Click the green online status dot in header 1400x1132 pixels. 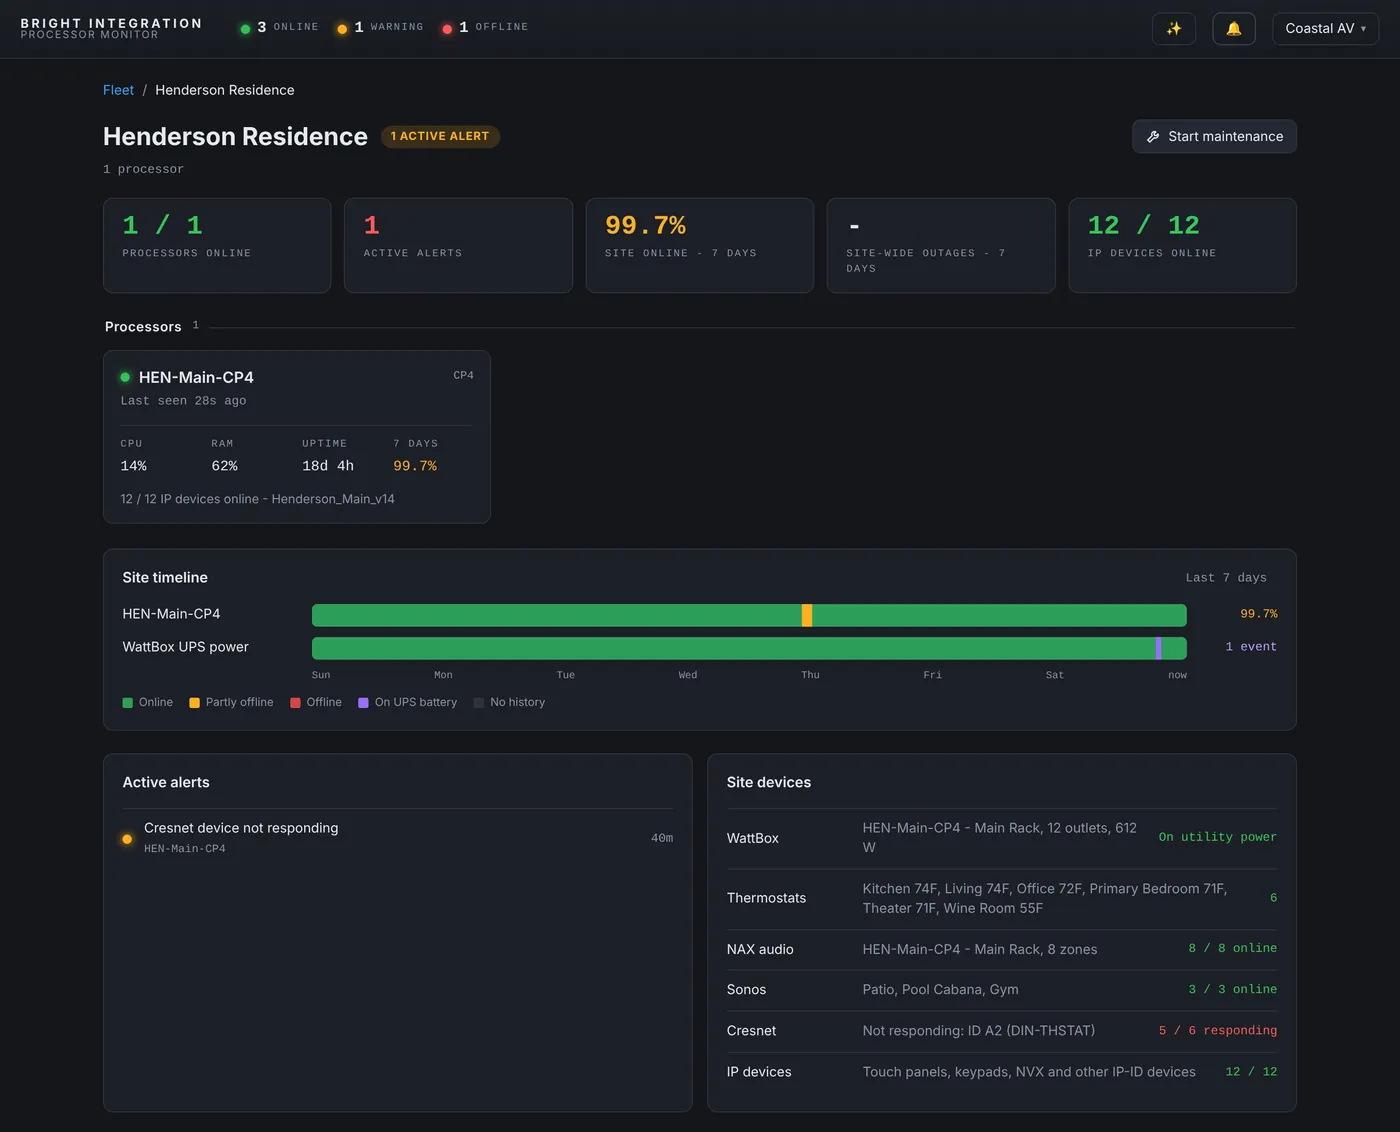[x=245, y=29]
